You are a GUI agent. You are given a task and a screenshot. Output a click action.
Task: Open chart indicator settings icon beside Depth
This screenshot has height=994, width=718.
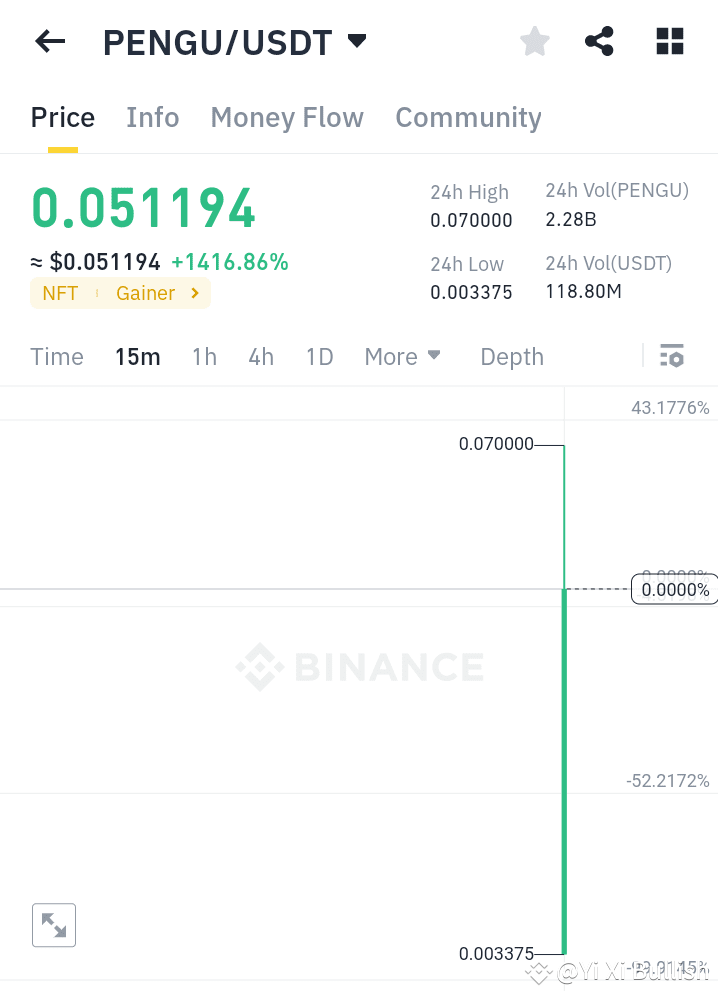coord(672,355)
